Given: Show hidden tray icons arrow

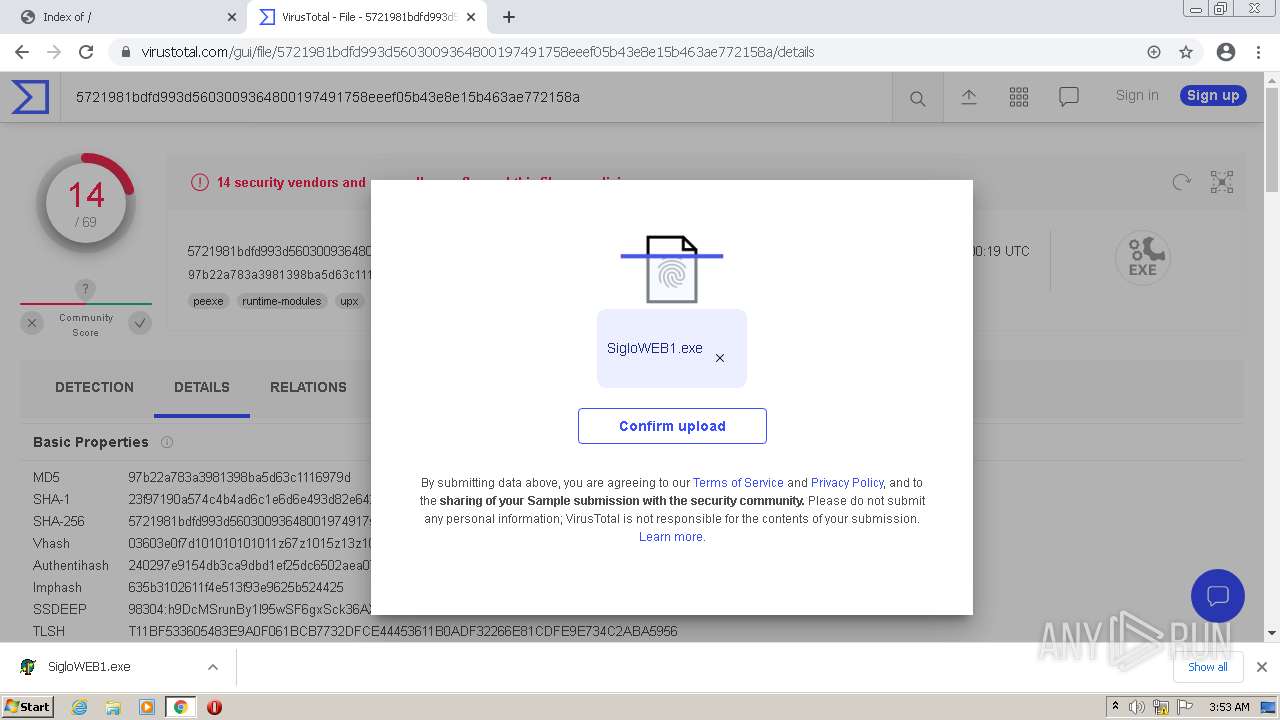Looking at the screenshot, I should click(1115, 707).
